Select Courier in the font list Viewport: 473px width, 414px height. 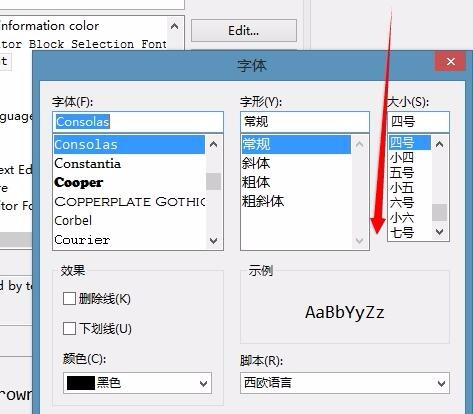(x=129, y=240)
